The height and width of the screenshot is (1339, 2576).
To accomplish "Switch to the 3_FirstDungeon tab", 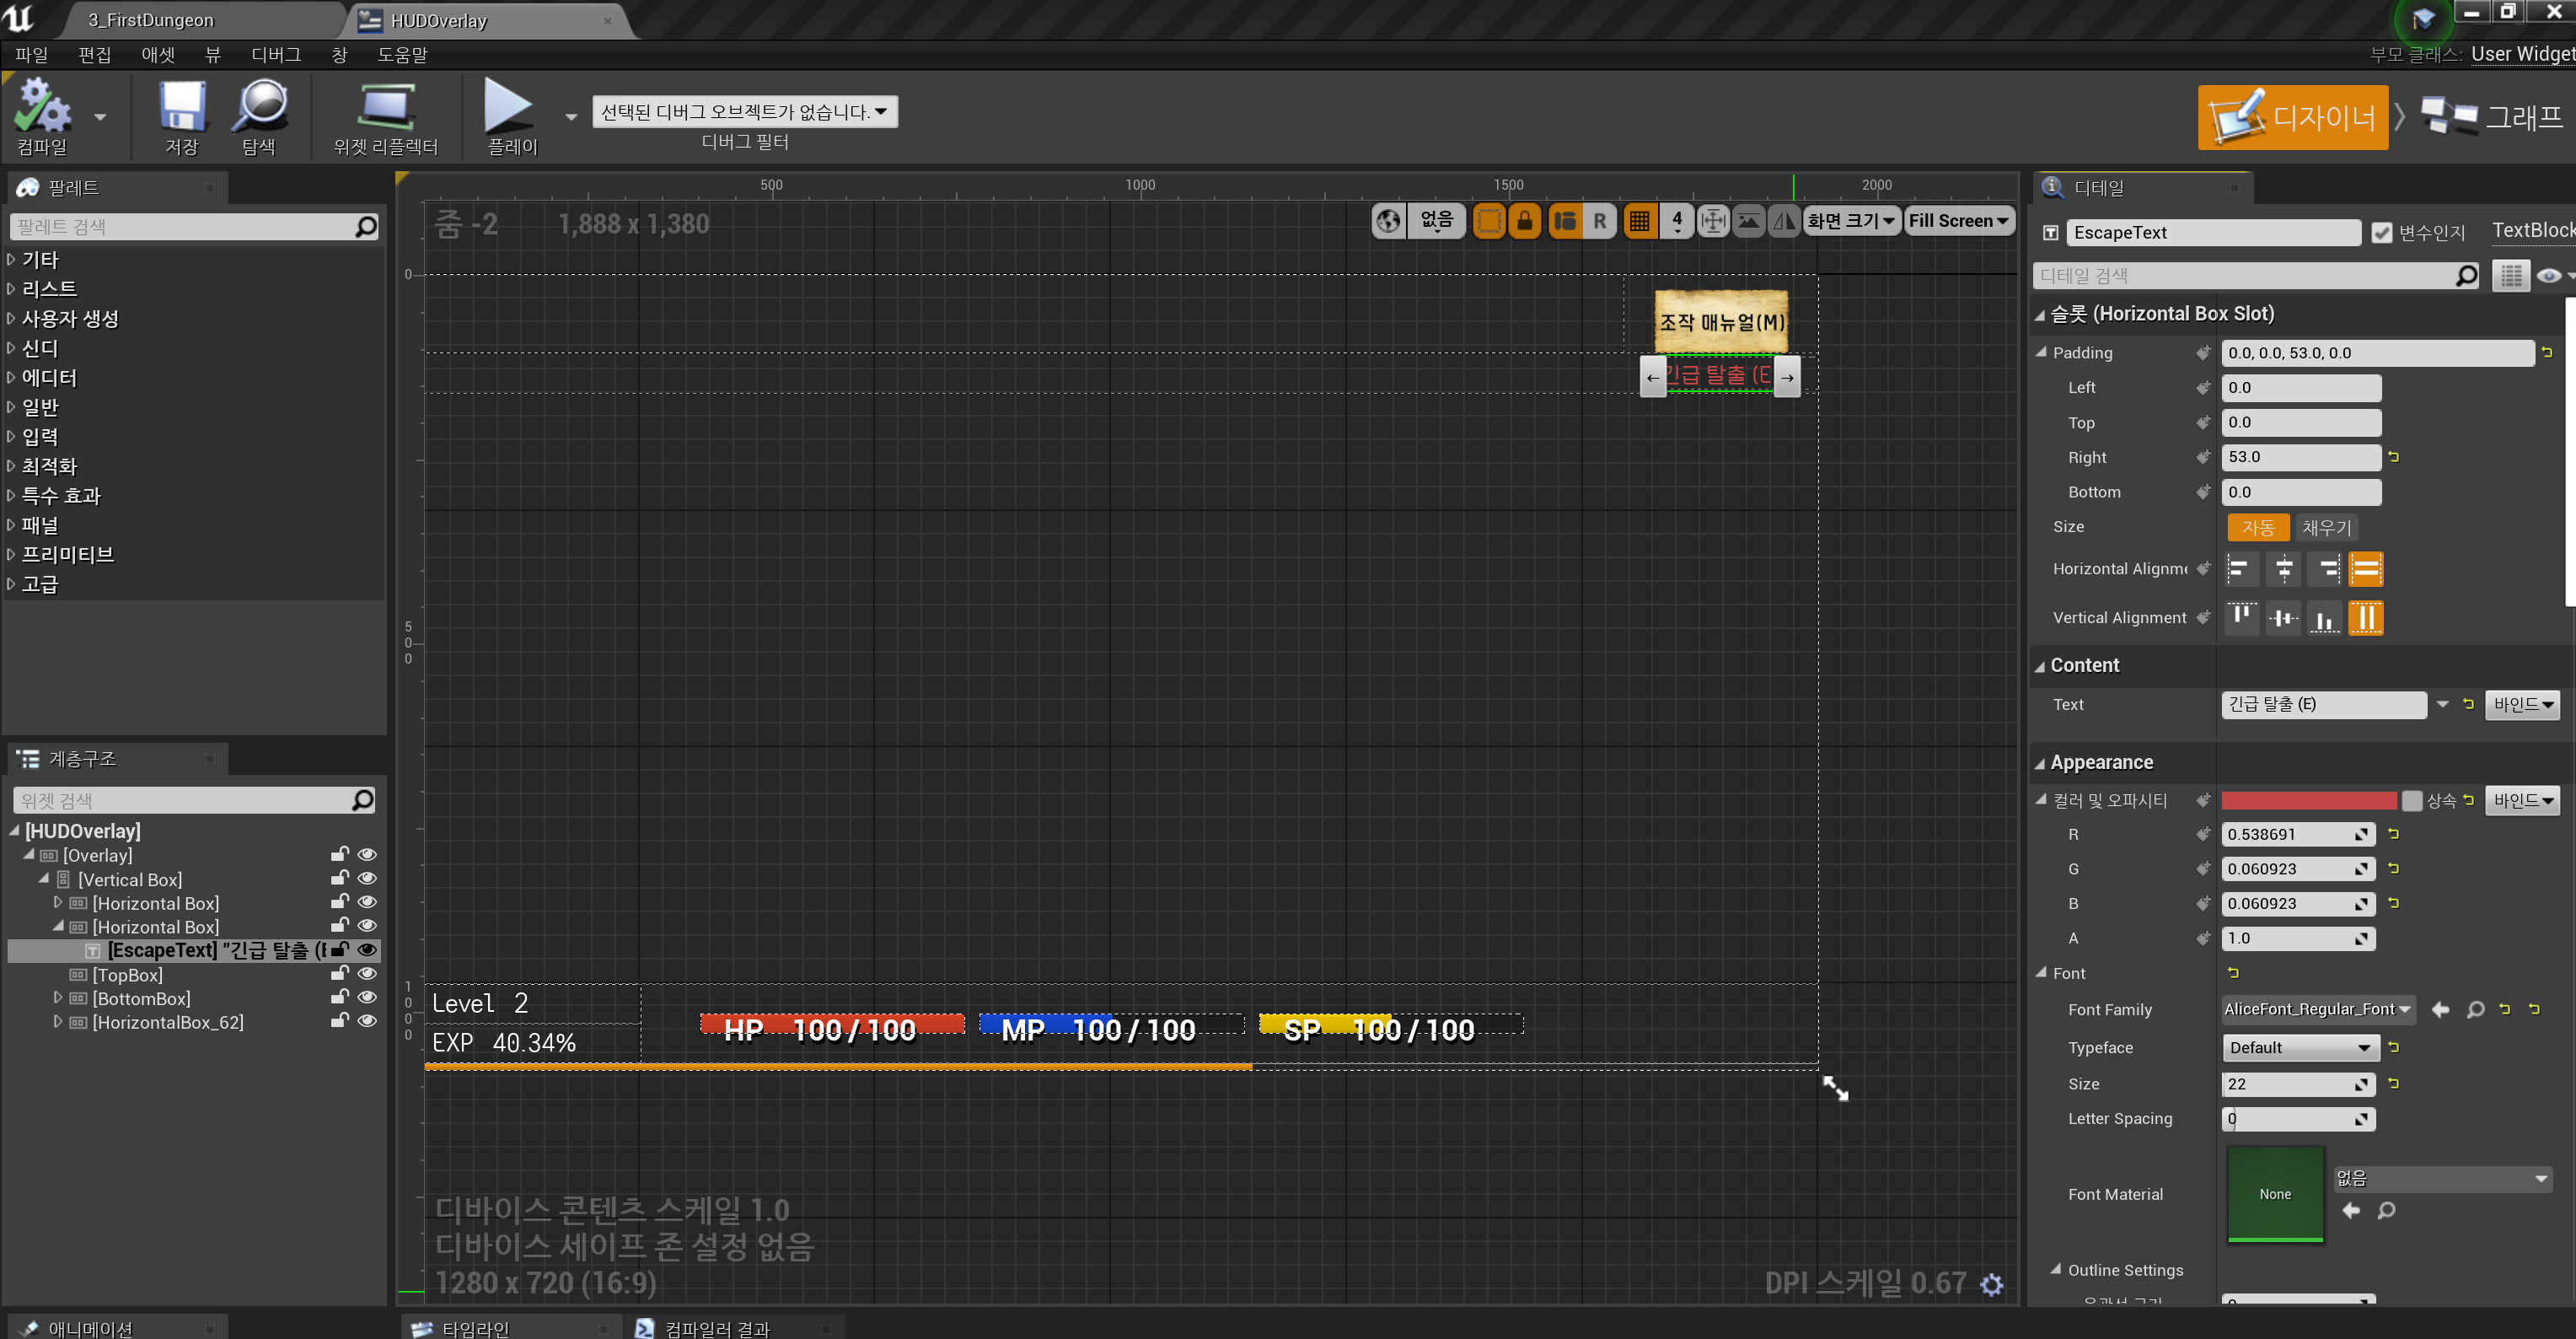I will click(x=150, y=20).
